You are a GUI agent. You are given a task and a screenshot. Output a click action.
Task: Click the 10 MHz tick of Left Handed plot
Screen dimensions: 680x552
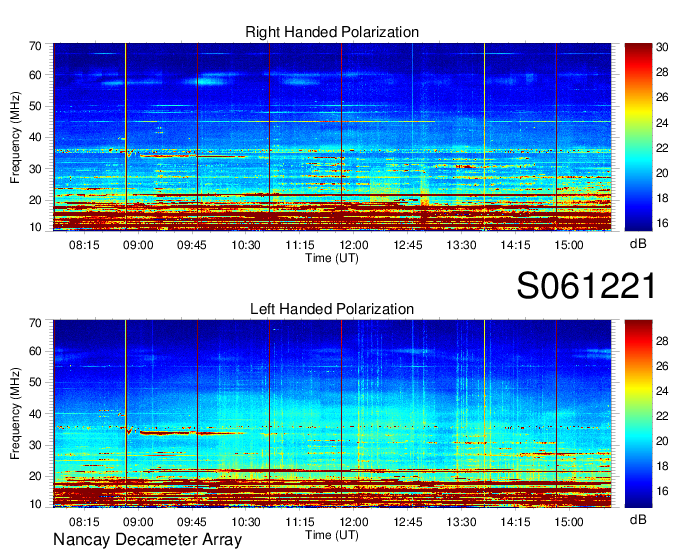pos(35,504)
